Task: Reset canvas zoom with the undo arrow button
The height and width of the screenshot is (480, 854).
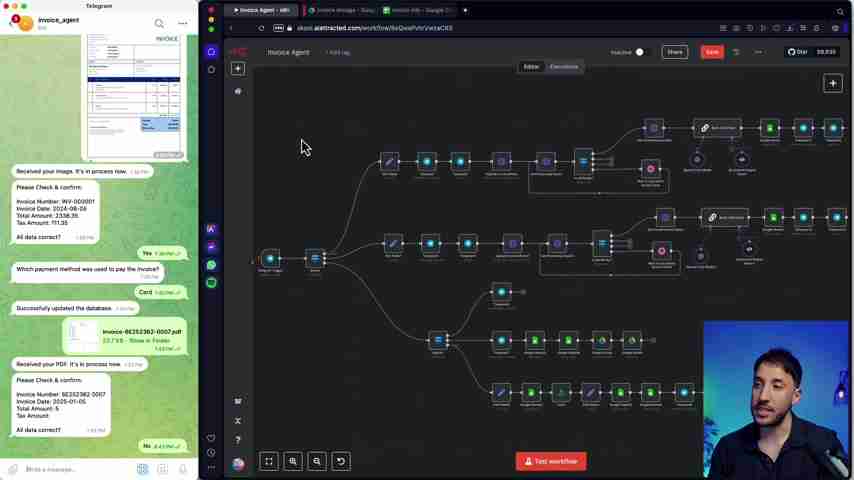Action: click(341, 461)
